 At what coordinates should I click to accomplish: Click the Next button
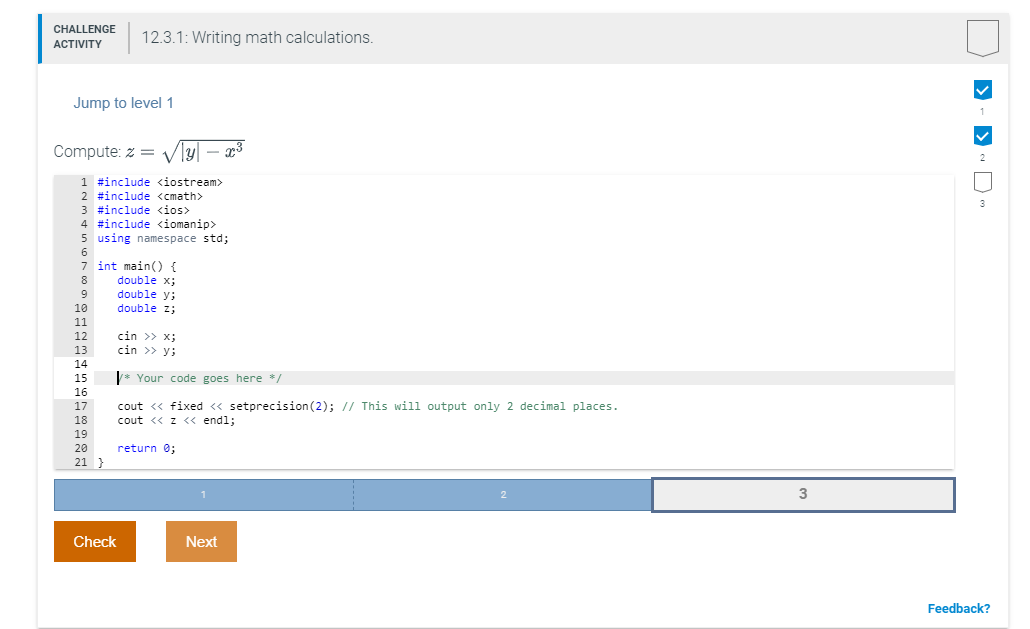[201, 541]
